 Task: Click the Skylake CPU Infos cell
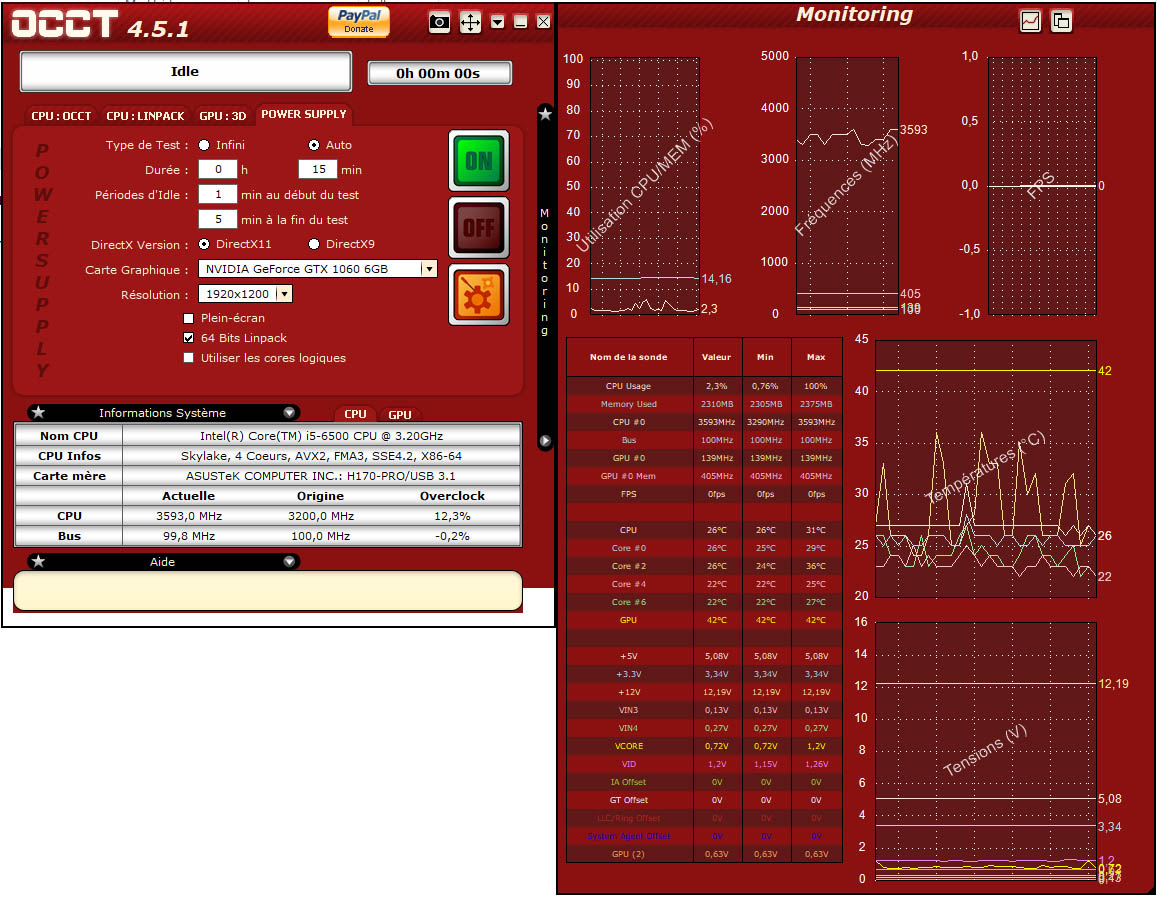click(322, 456)
